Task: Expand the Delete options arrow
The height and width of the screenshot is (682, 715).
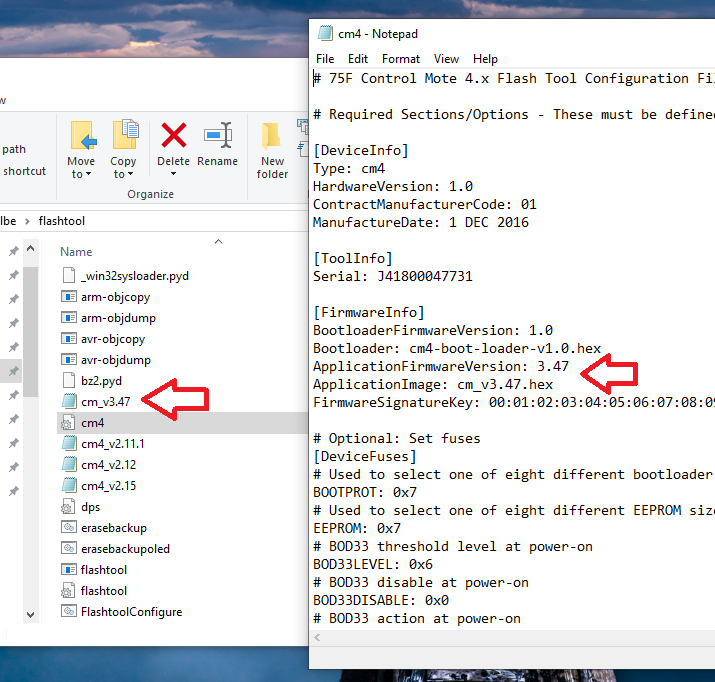Action: pyautogui.click(x=173, y=174)
